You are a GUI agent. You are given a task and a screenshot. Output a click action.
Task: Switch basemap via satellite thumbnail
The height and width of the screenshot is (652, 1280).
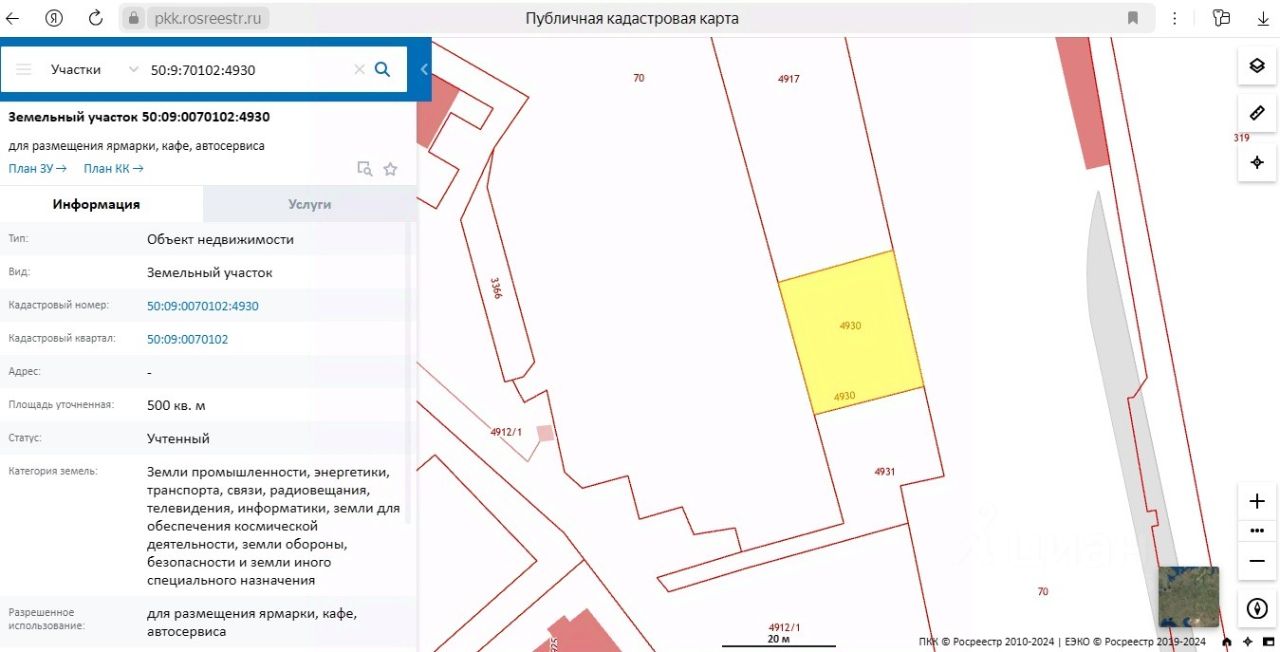(1188, 596)
